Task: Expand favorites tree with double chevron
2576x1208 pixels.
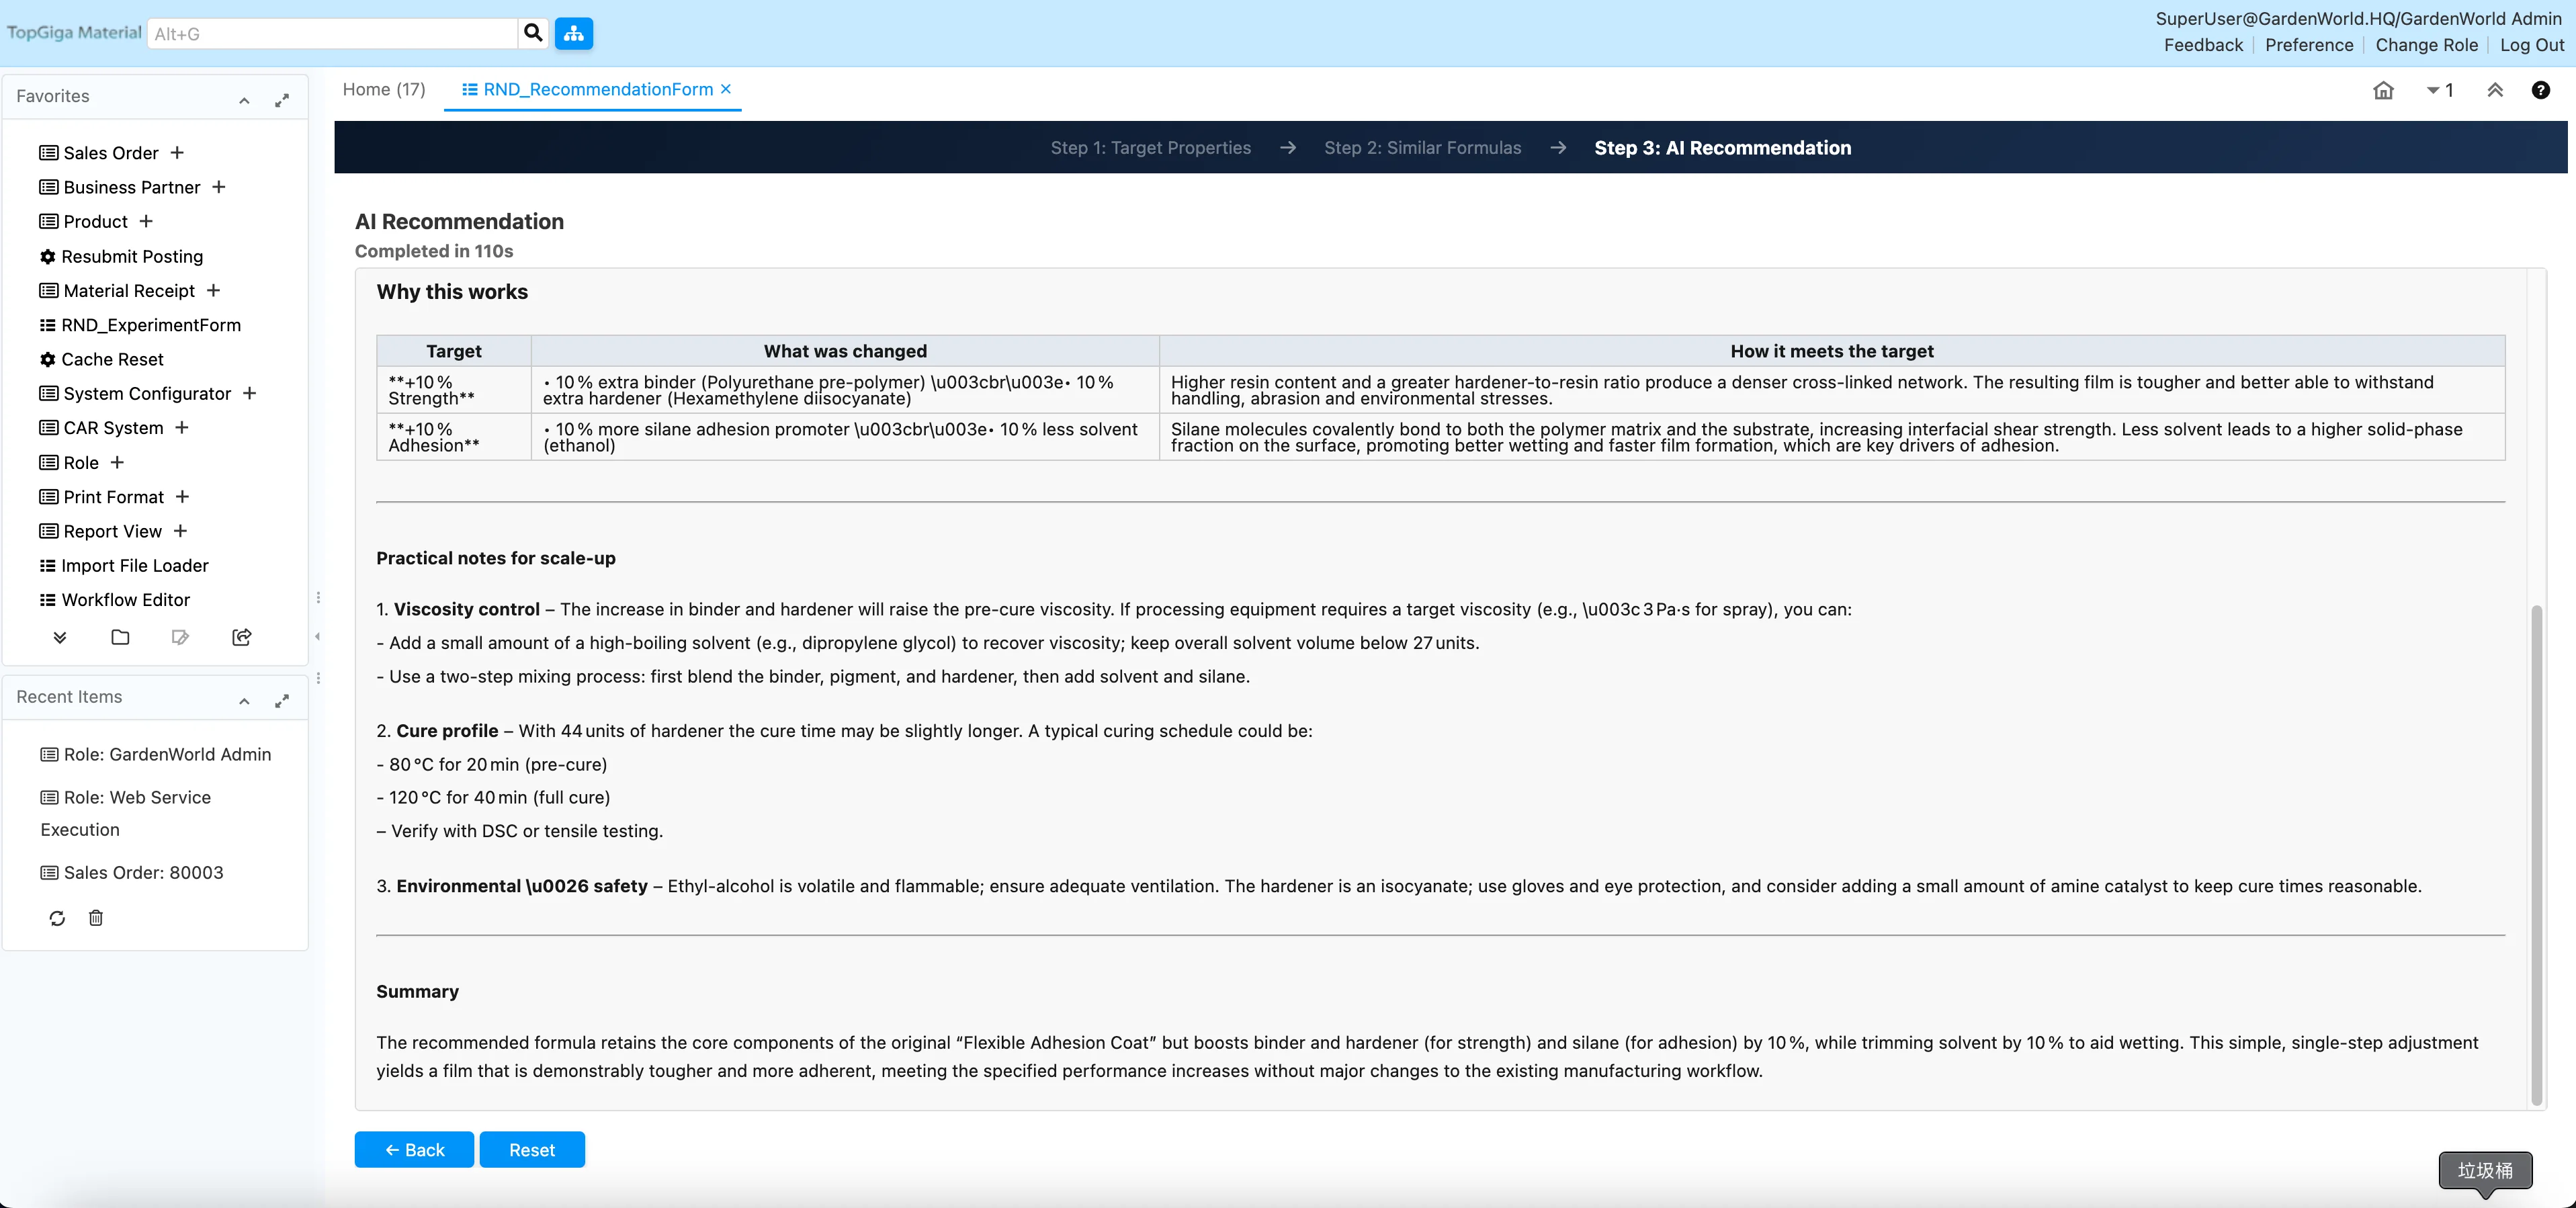Action: click(x=60, y=637)
